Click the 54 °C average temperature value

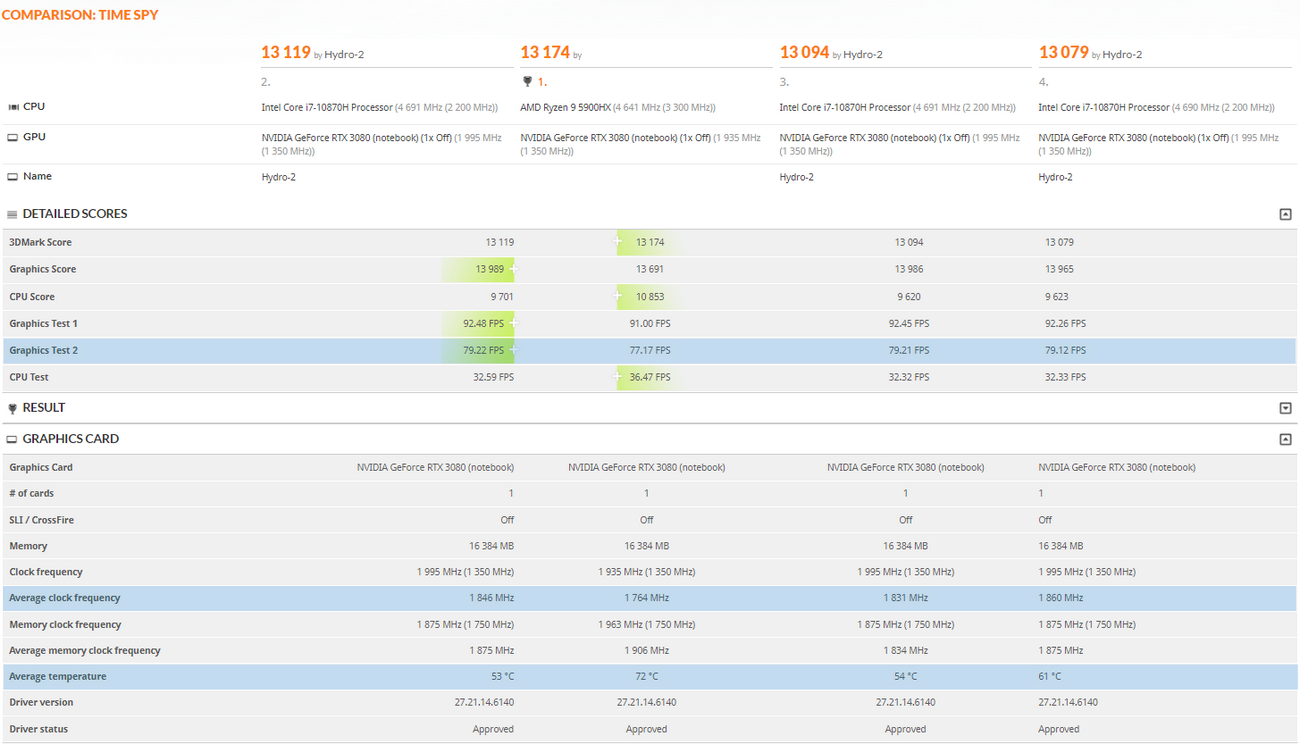[x=906, y=676]
